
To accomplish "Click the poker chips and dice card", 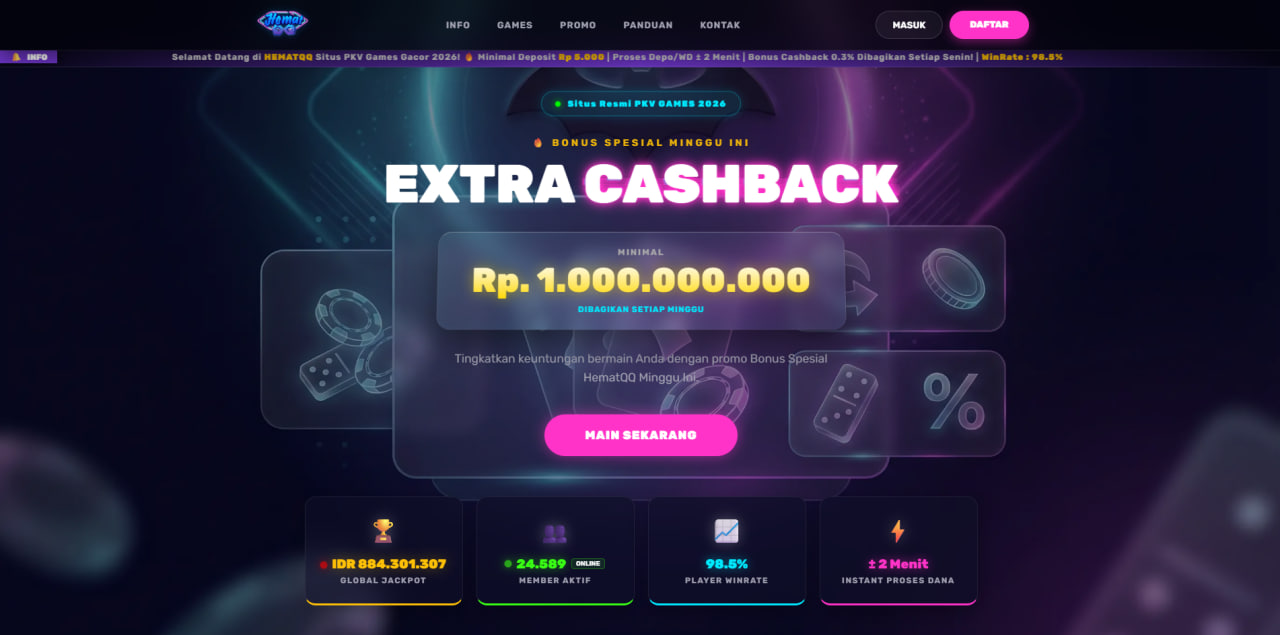I will coord(328,339).
